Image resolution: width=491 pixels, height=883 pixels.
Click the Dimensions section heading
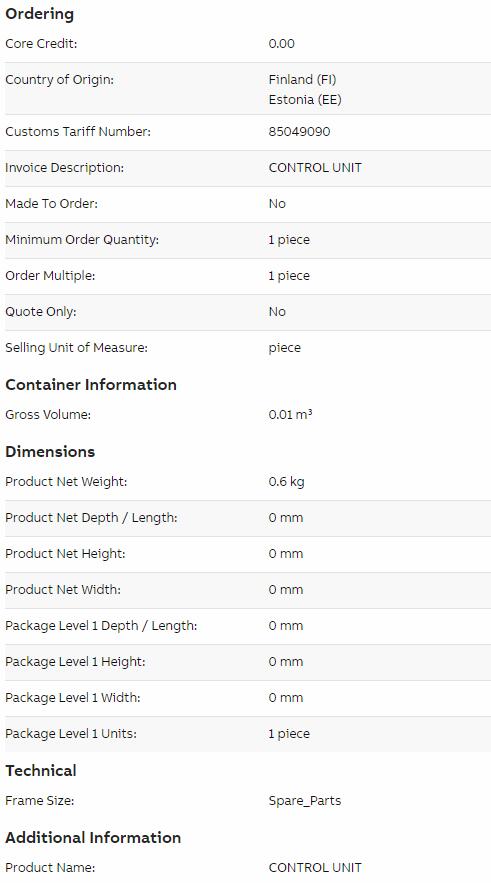click(50, 452)
